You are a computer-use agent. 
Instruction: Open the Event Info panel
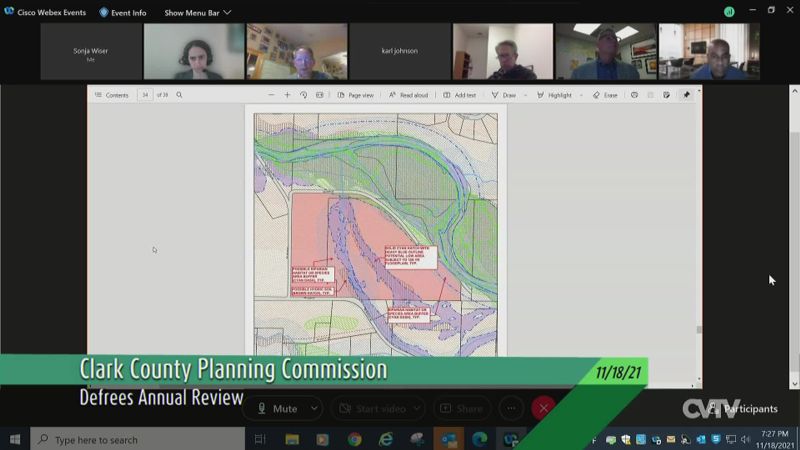tap(122, 13)
